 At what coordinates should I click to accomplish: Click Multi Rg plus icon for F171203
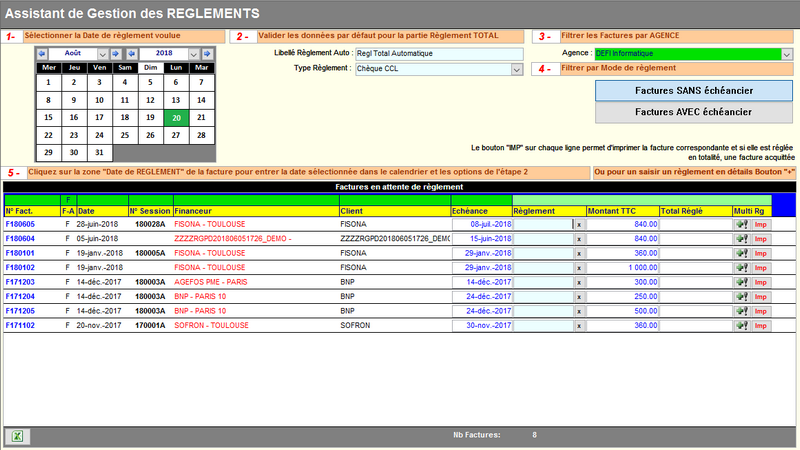[x=741, y=283]
